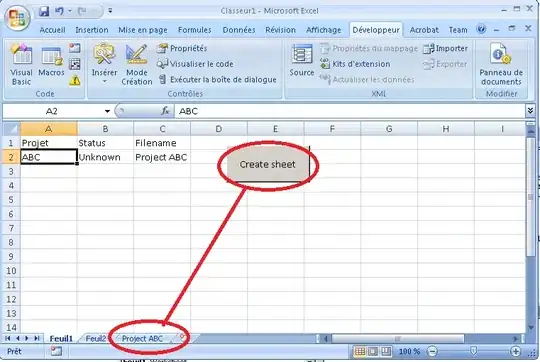Undo the last action
Screen dimensions: 540x362
(x=59, y=11)
